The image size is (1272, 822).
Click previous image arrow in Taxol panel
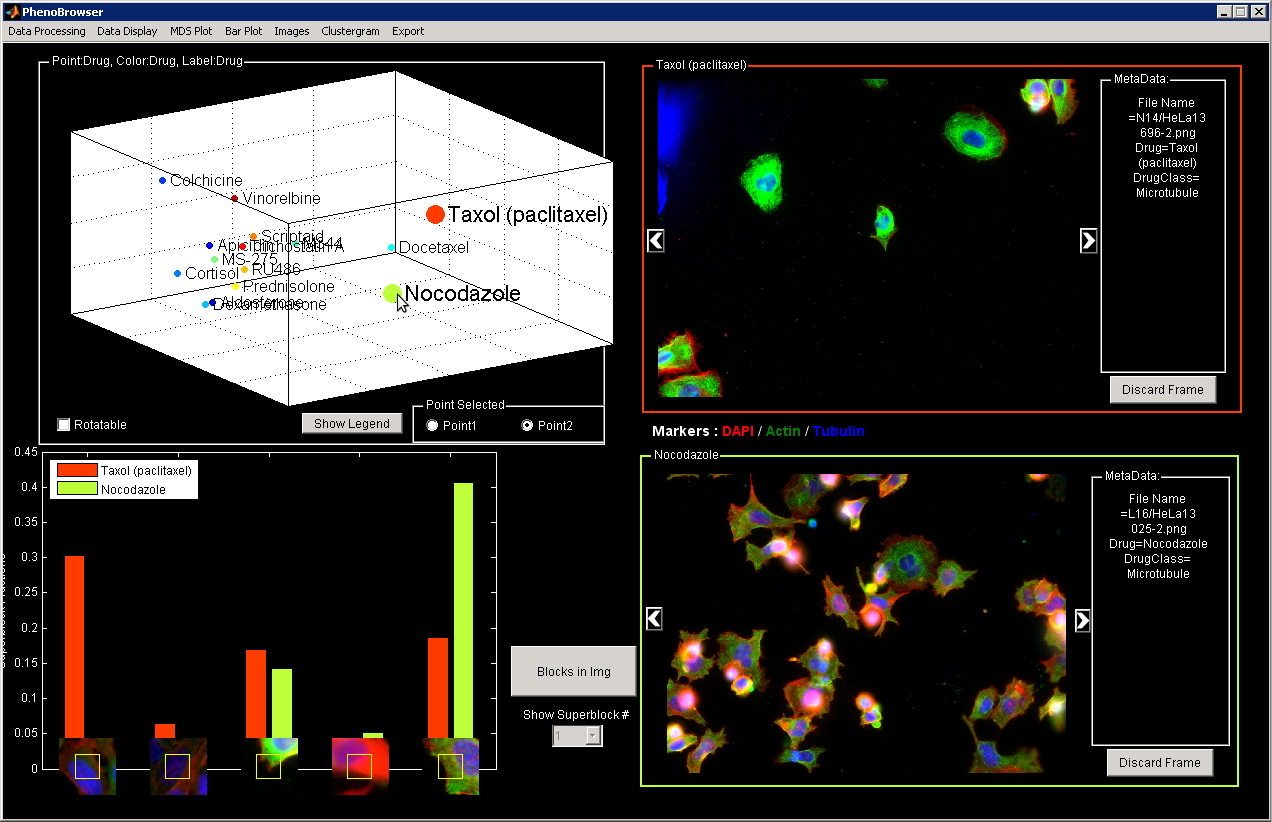655,240
